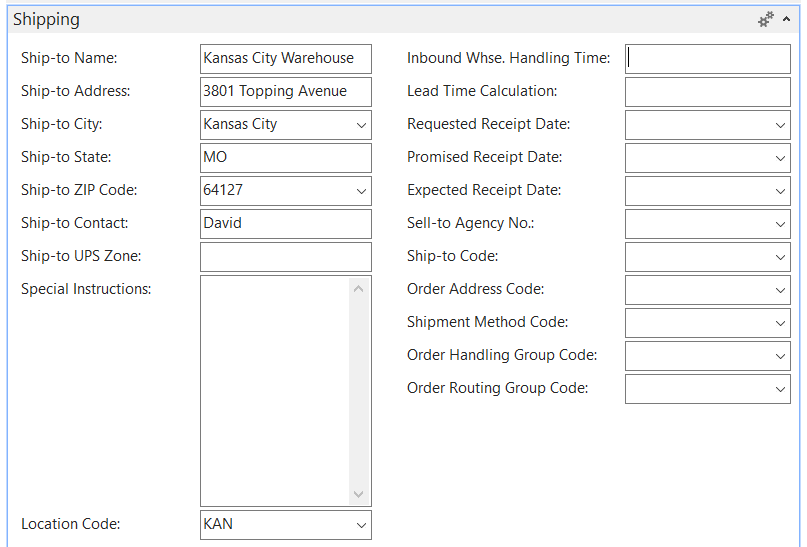Click the gear customize icon in Shipping header

766,19
